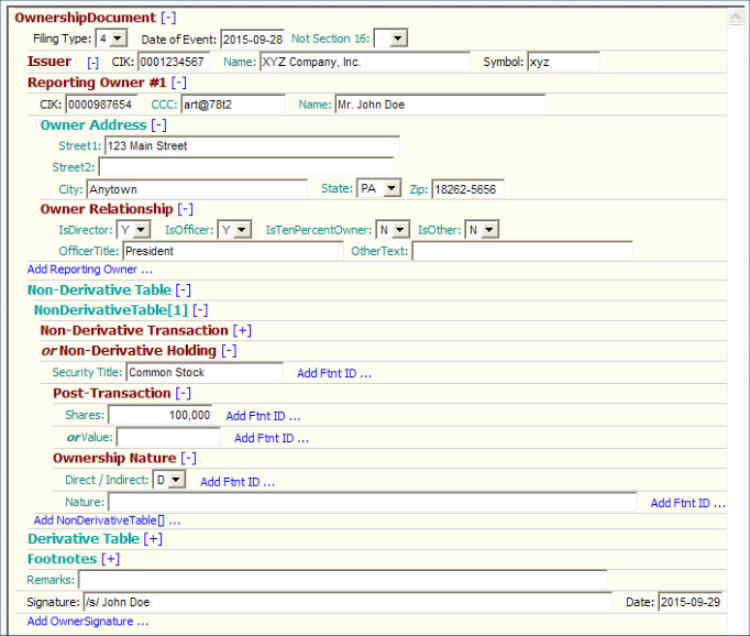Click the OfficerTitle field
The width and height of the screenshot is (750, 636).
tap(233, 251)
